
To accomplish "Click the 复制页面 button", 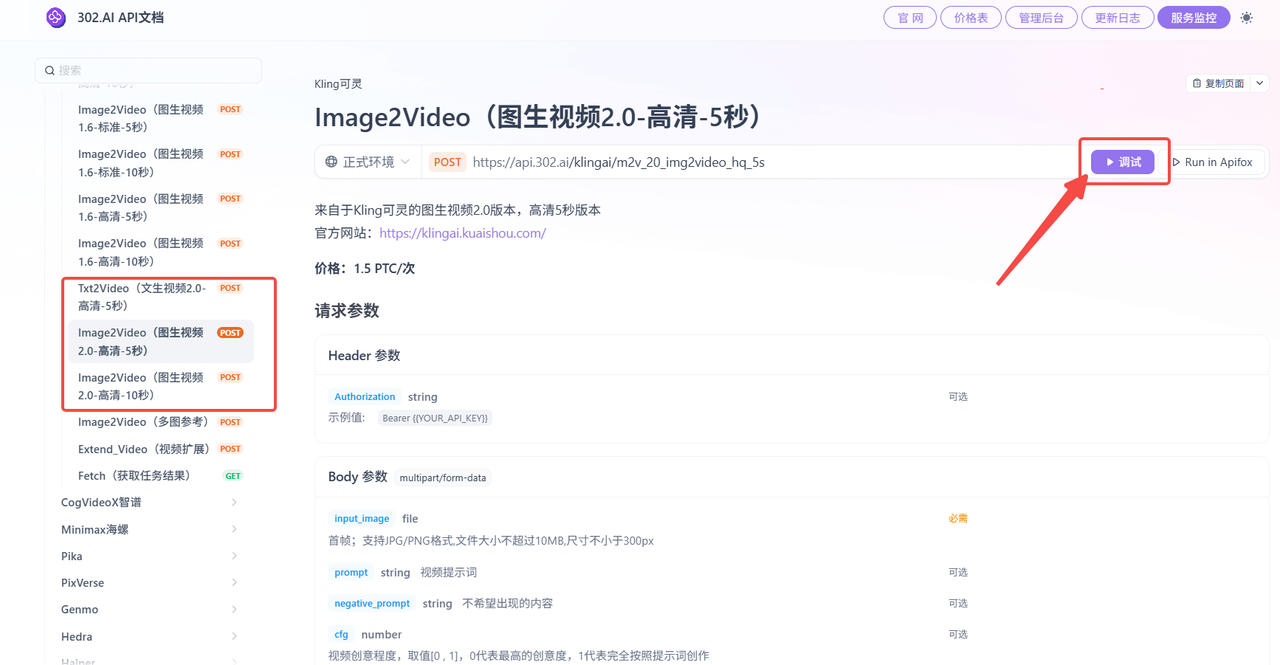I will (1217, 84).
